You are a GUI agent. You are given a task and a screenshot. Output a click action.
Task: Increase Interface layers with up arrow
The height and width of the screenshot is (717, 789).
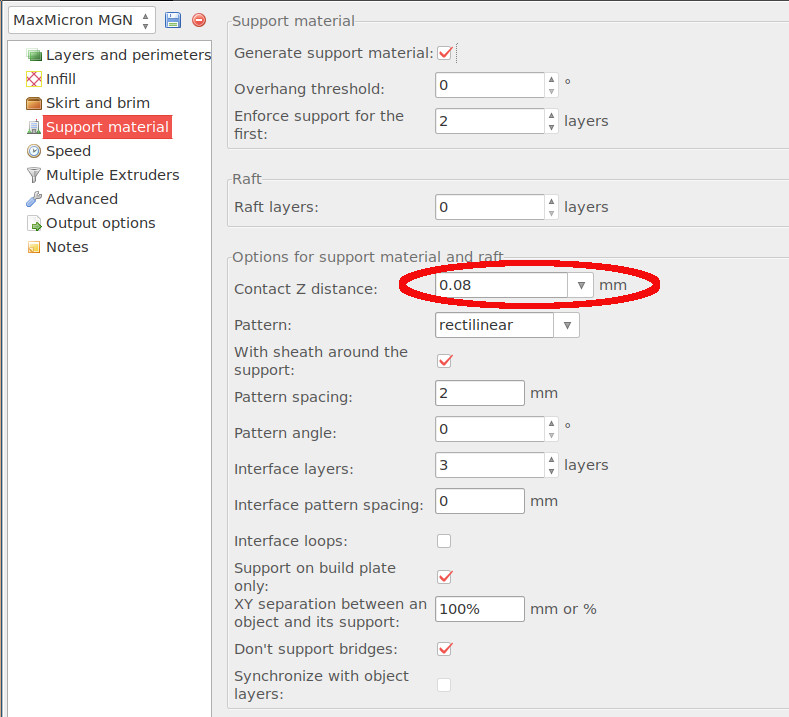[x=551, y=460]
